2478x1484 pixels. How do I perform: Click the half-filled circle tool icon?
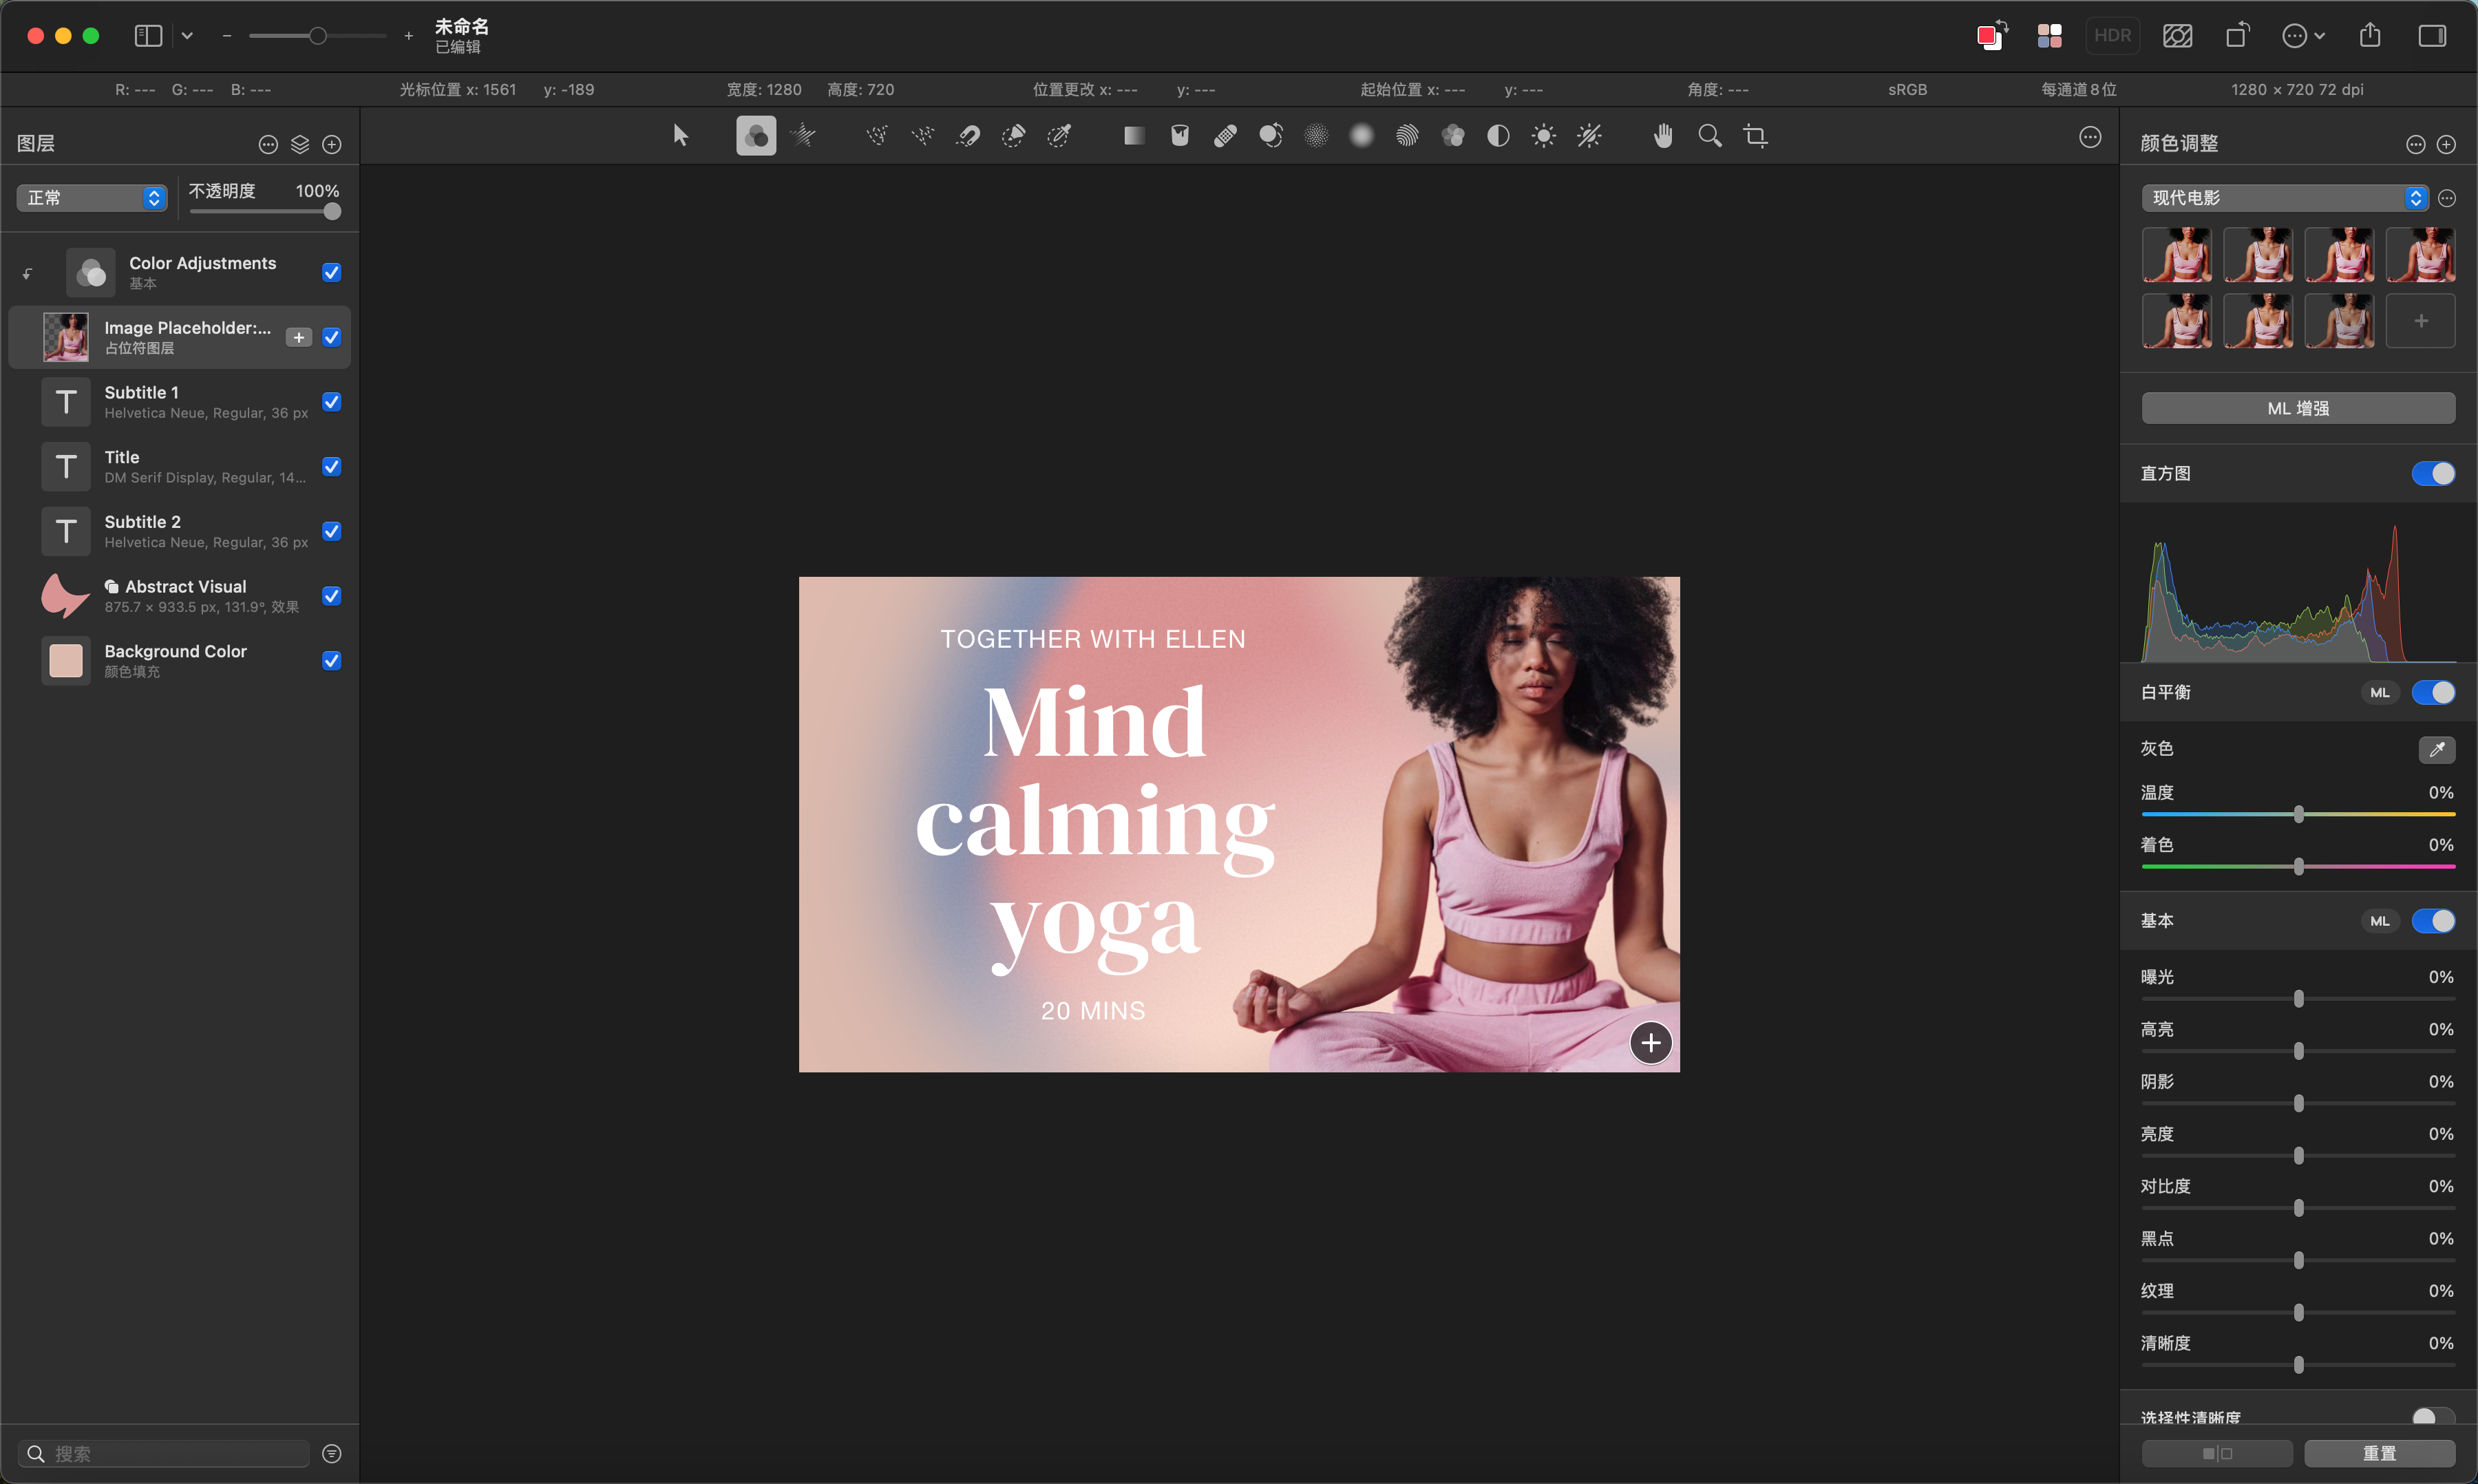point(1498,136)
